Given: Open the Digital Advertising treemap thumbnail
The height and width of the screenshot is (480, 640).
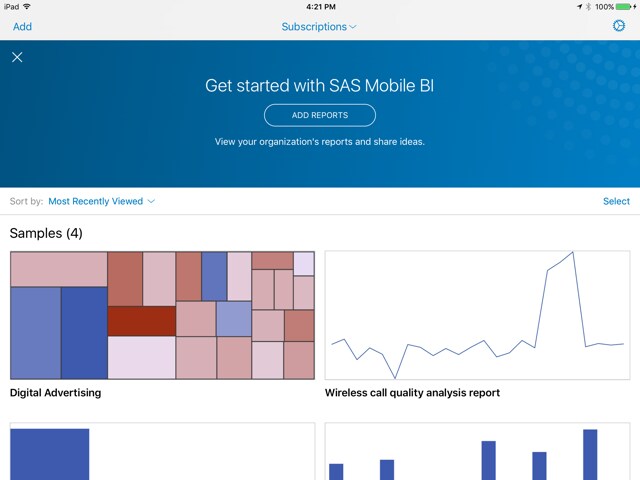Looking at the screenshot, I should pos(162,315).
